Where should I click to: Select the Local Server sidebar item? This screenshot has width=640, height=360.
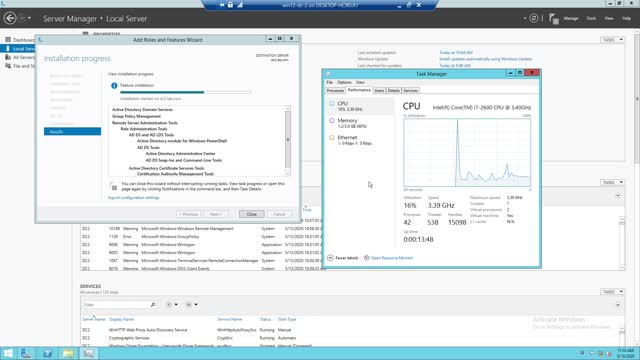[x=18, y=49]
